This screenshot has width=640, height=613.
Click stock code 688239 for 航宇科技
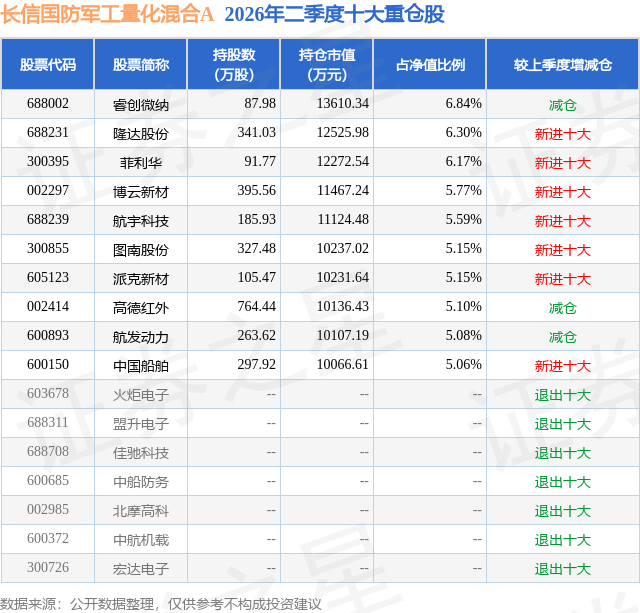[48, 220]
